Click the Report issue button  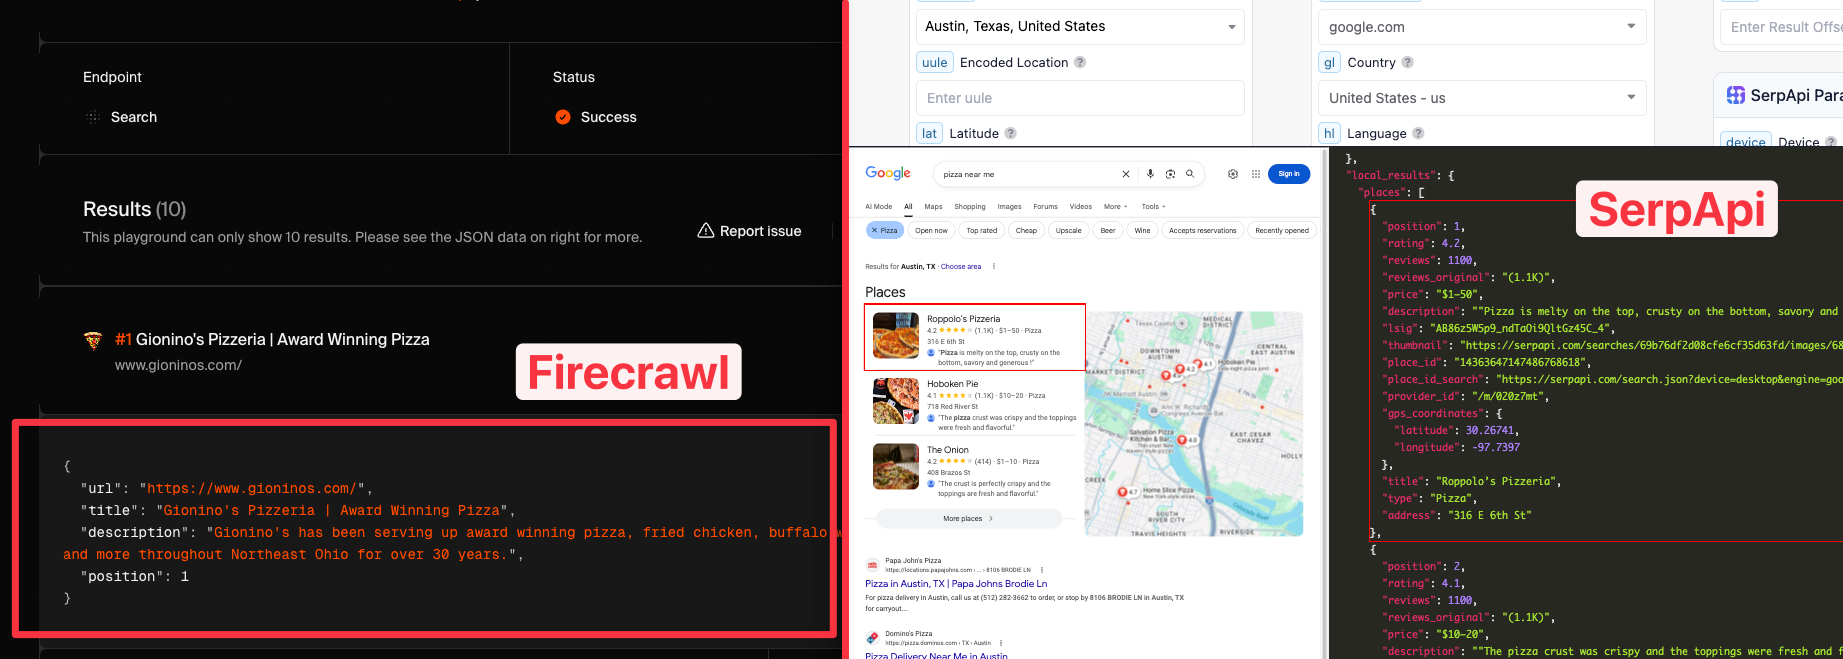click(750, 231)
